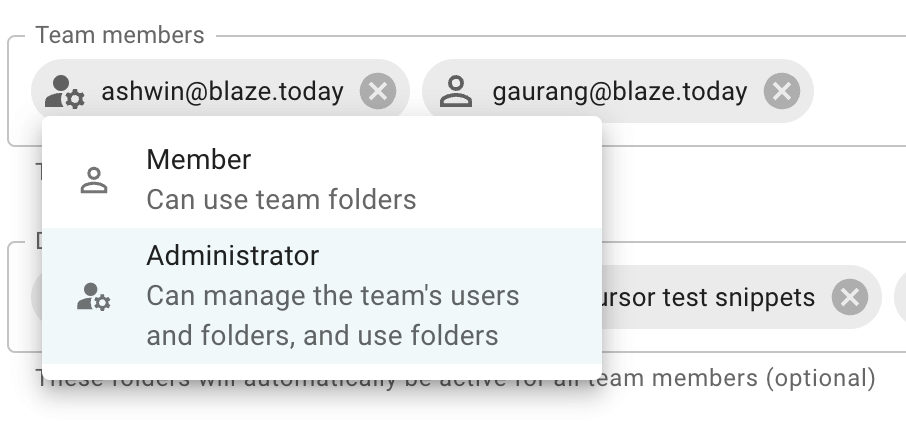Remove gaurang@blaze.today from team members
This screenshot has width=906, height=436.
coord(781,92)
